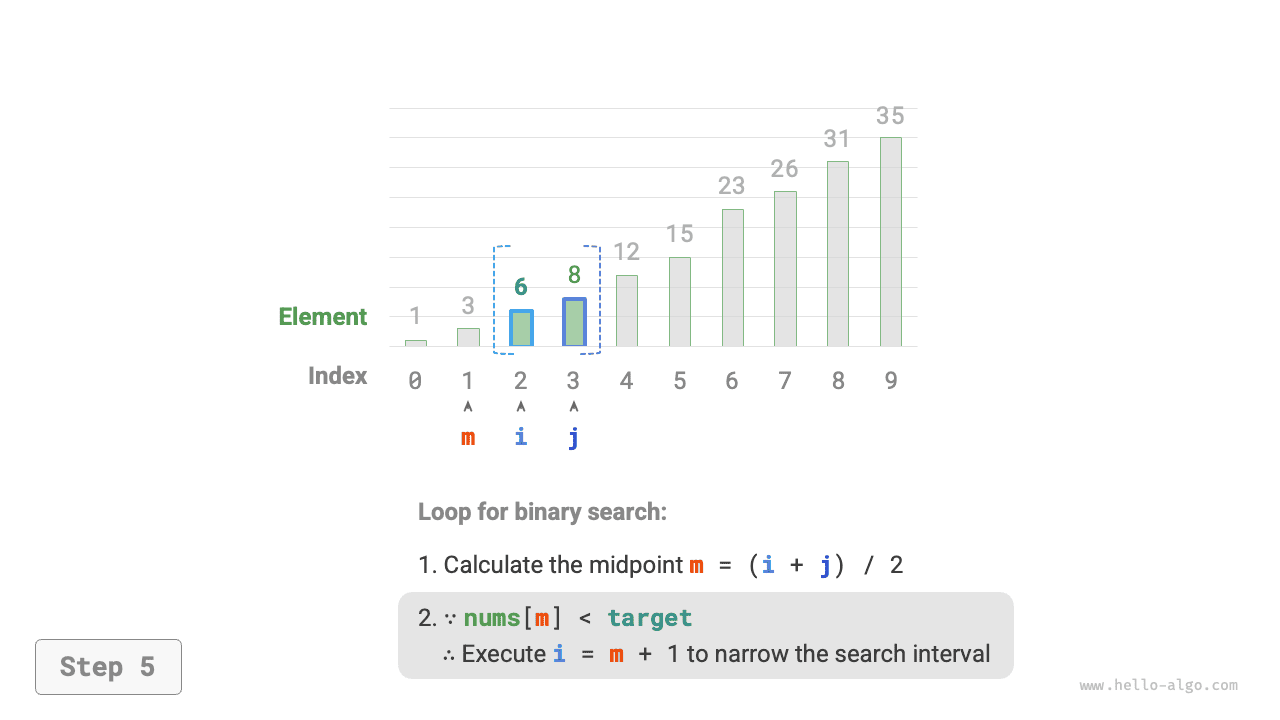This screenshot has height=720, width=1280.
Task: Click the green Element legend label
Action: click(323, 317)
